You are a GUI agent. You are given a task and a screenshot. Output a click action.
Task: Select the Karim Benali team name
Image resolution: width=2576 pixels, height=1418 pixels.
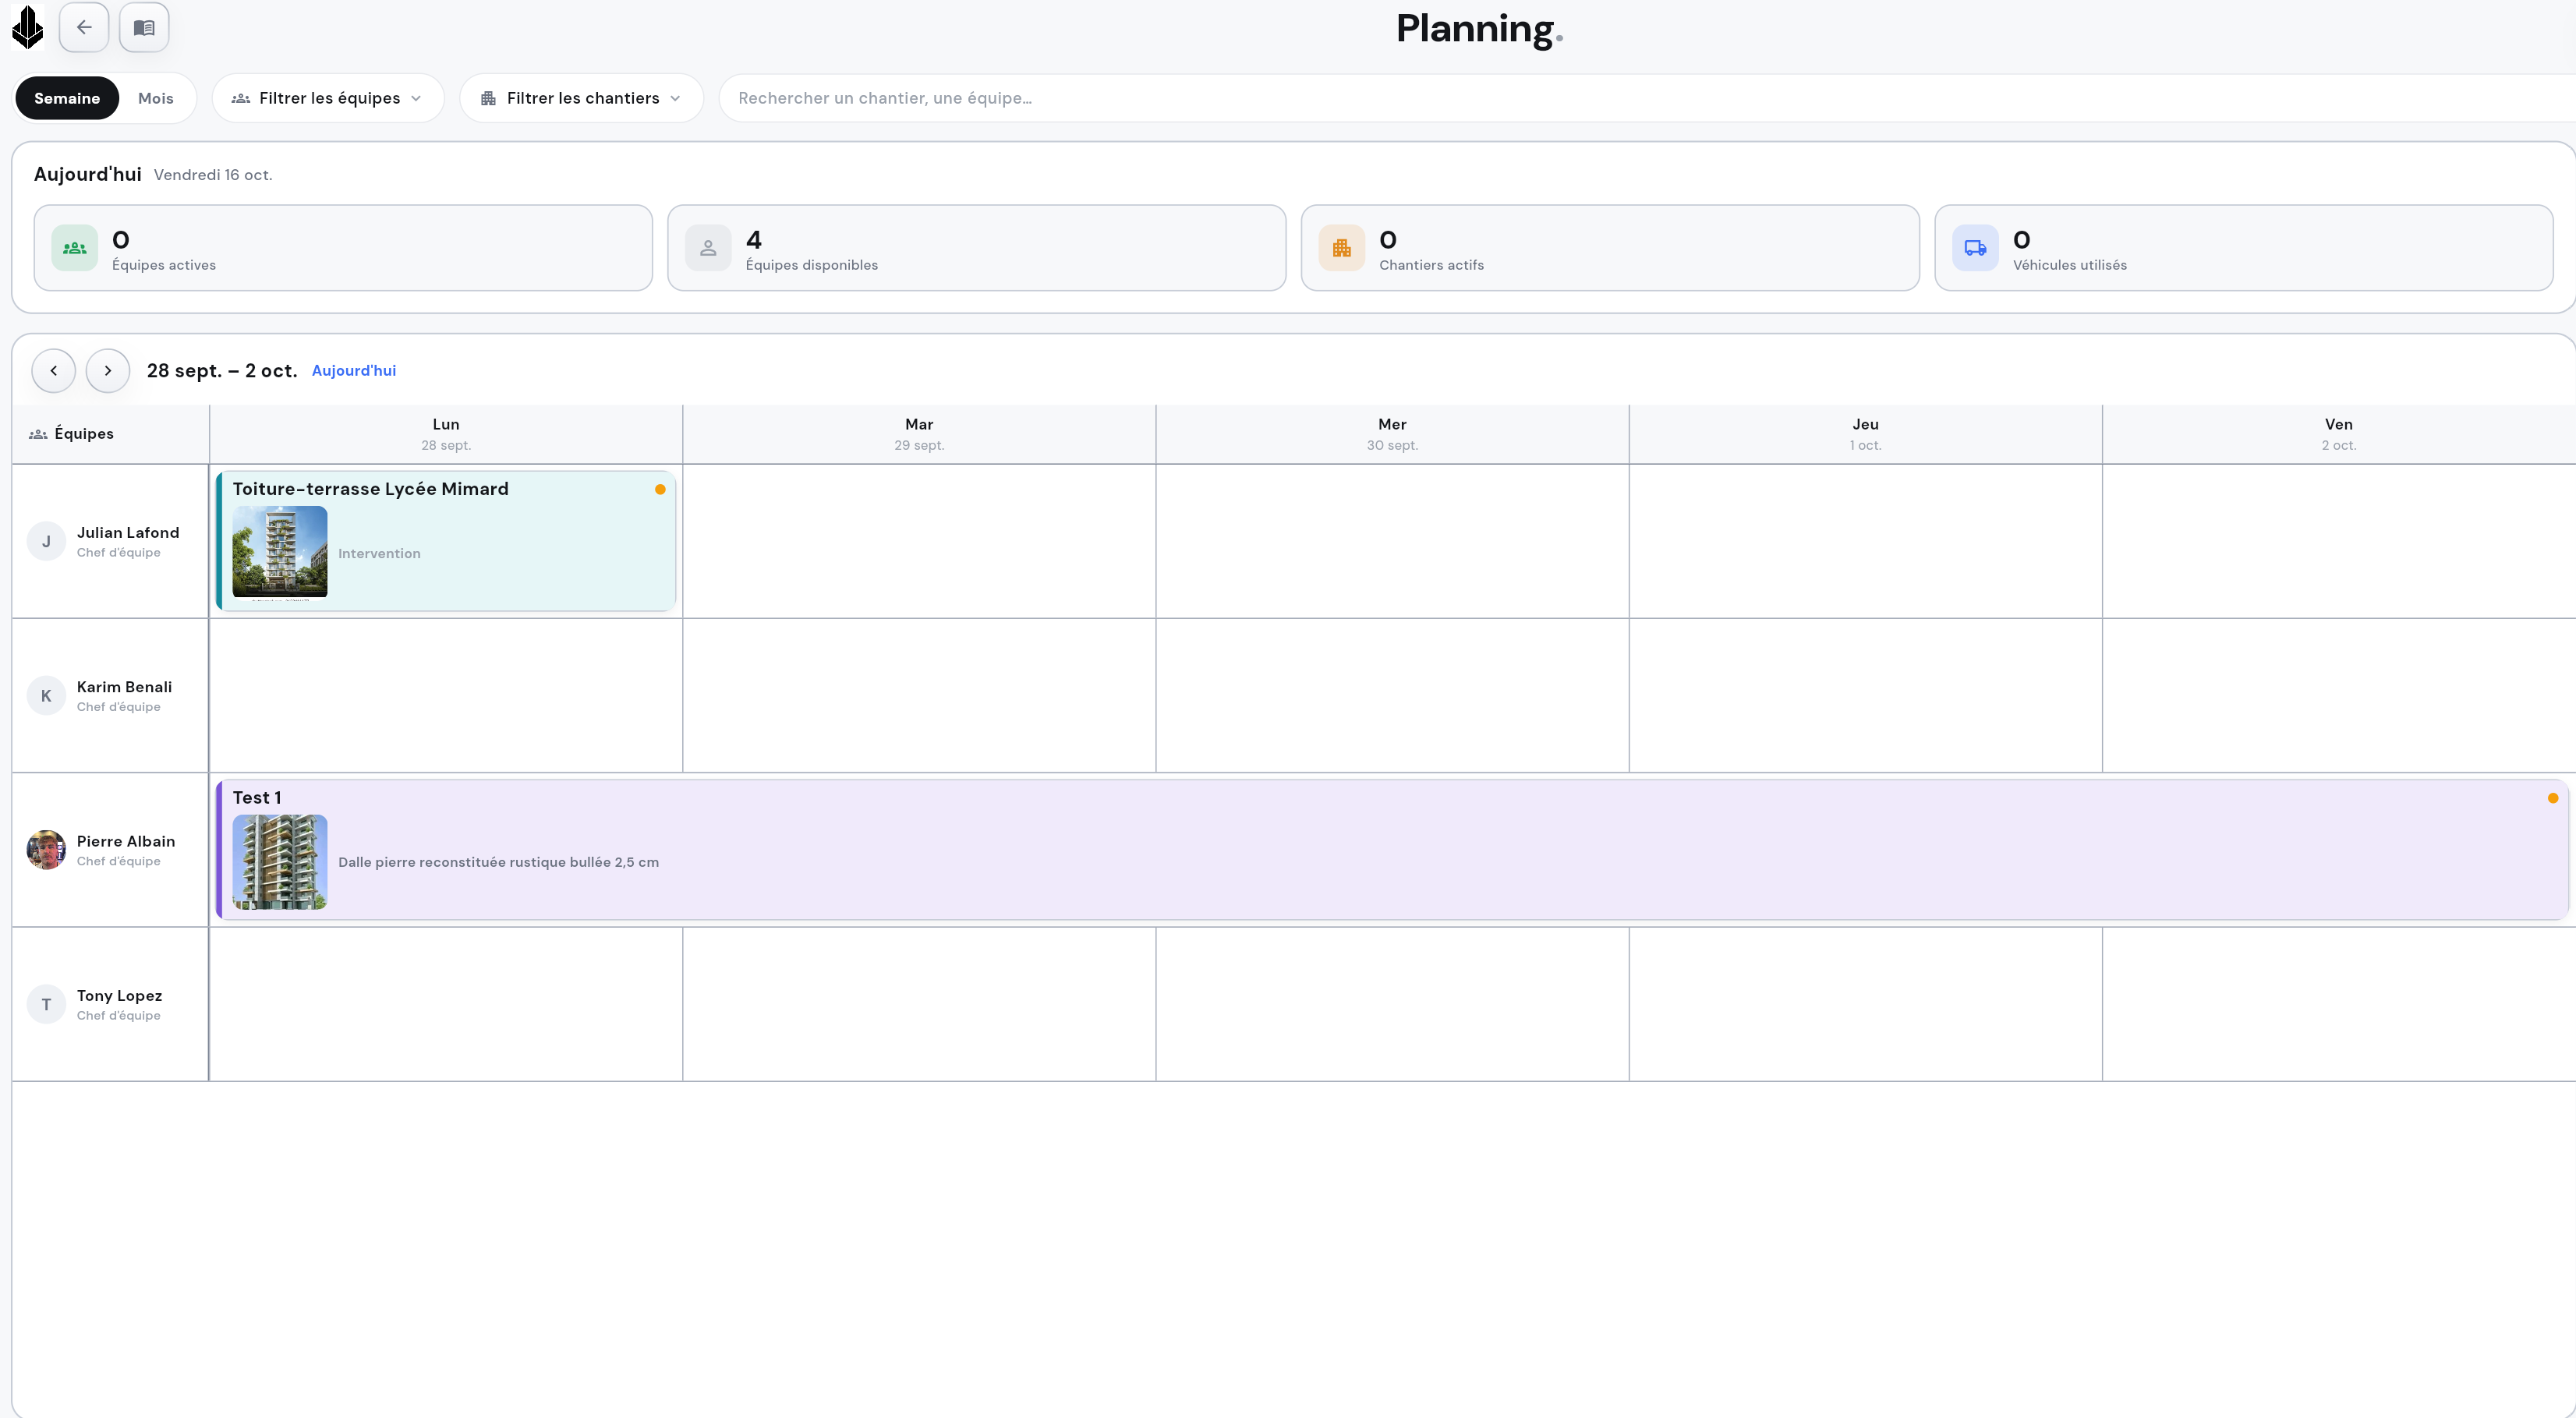point(124,687)
